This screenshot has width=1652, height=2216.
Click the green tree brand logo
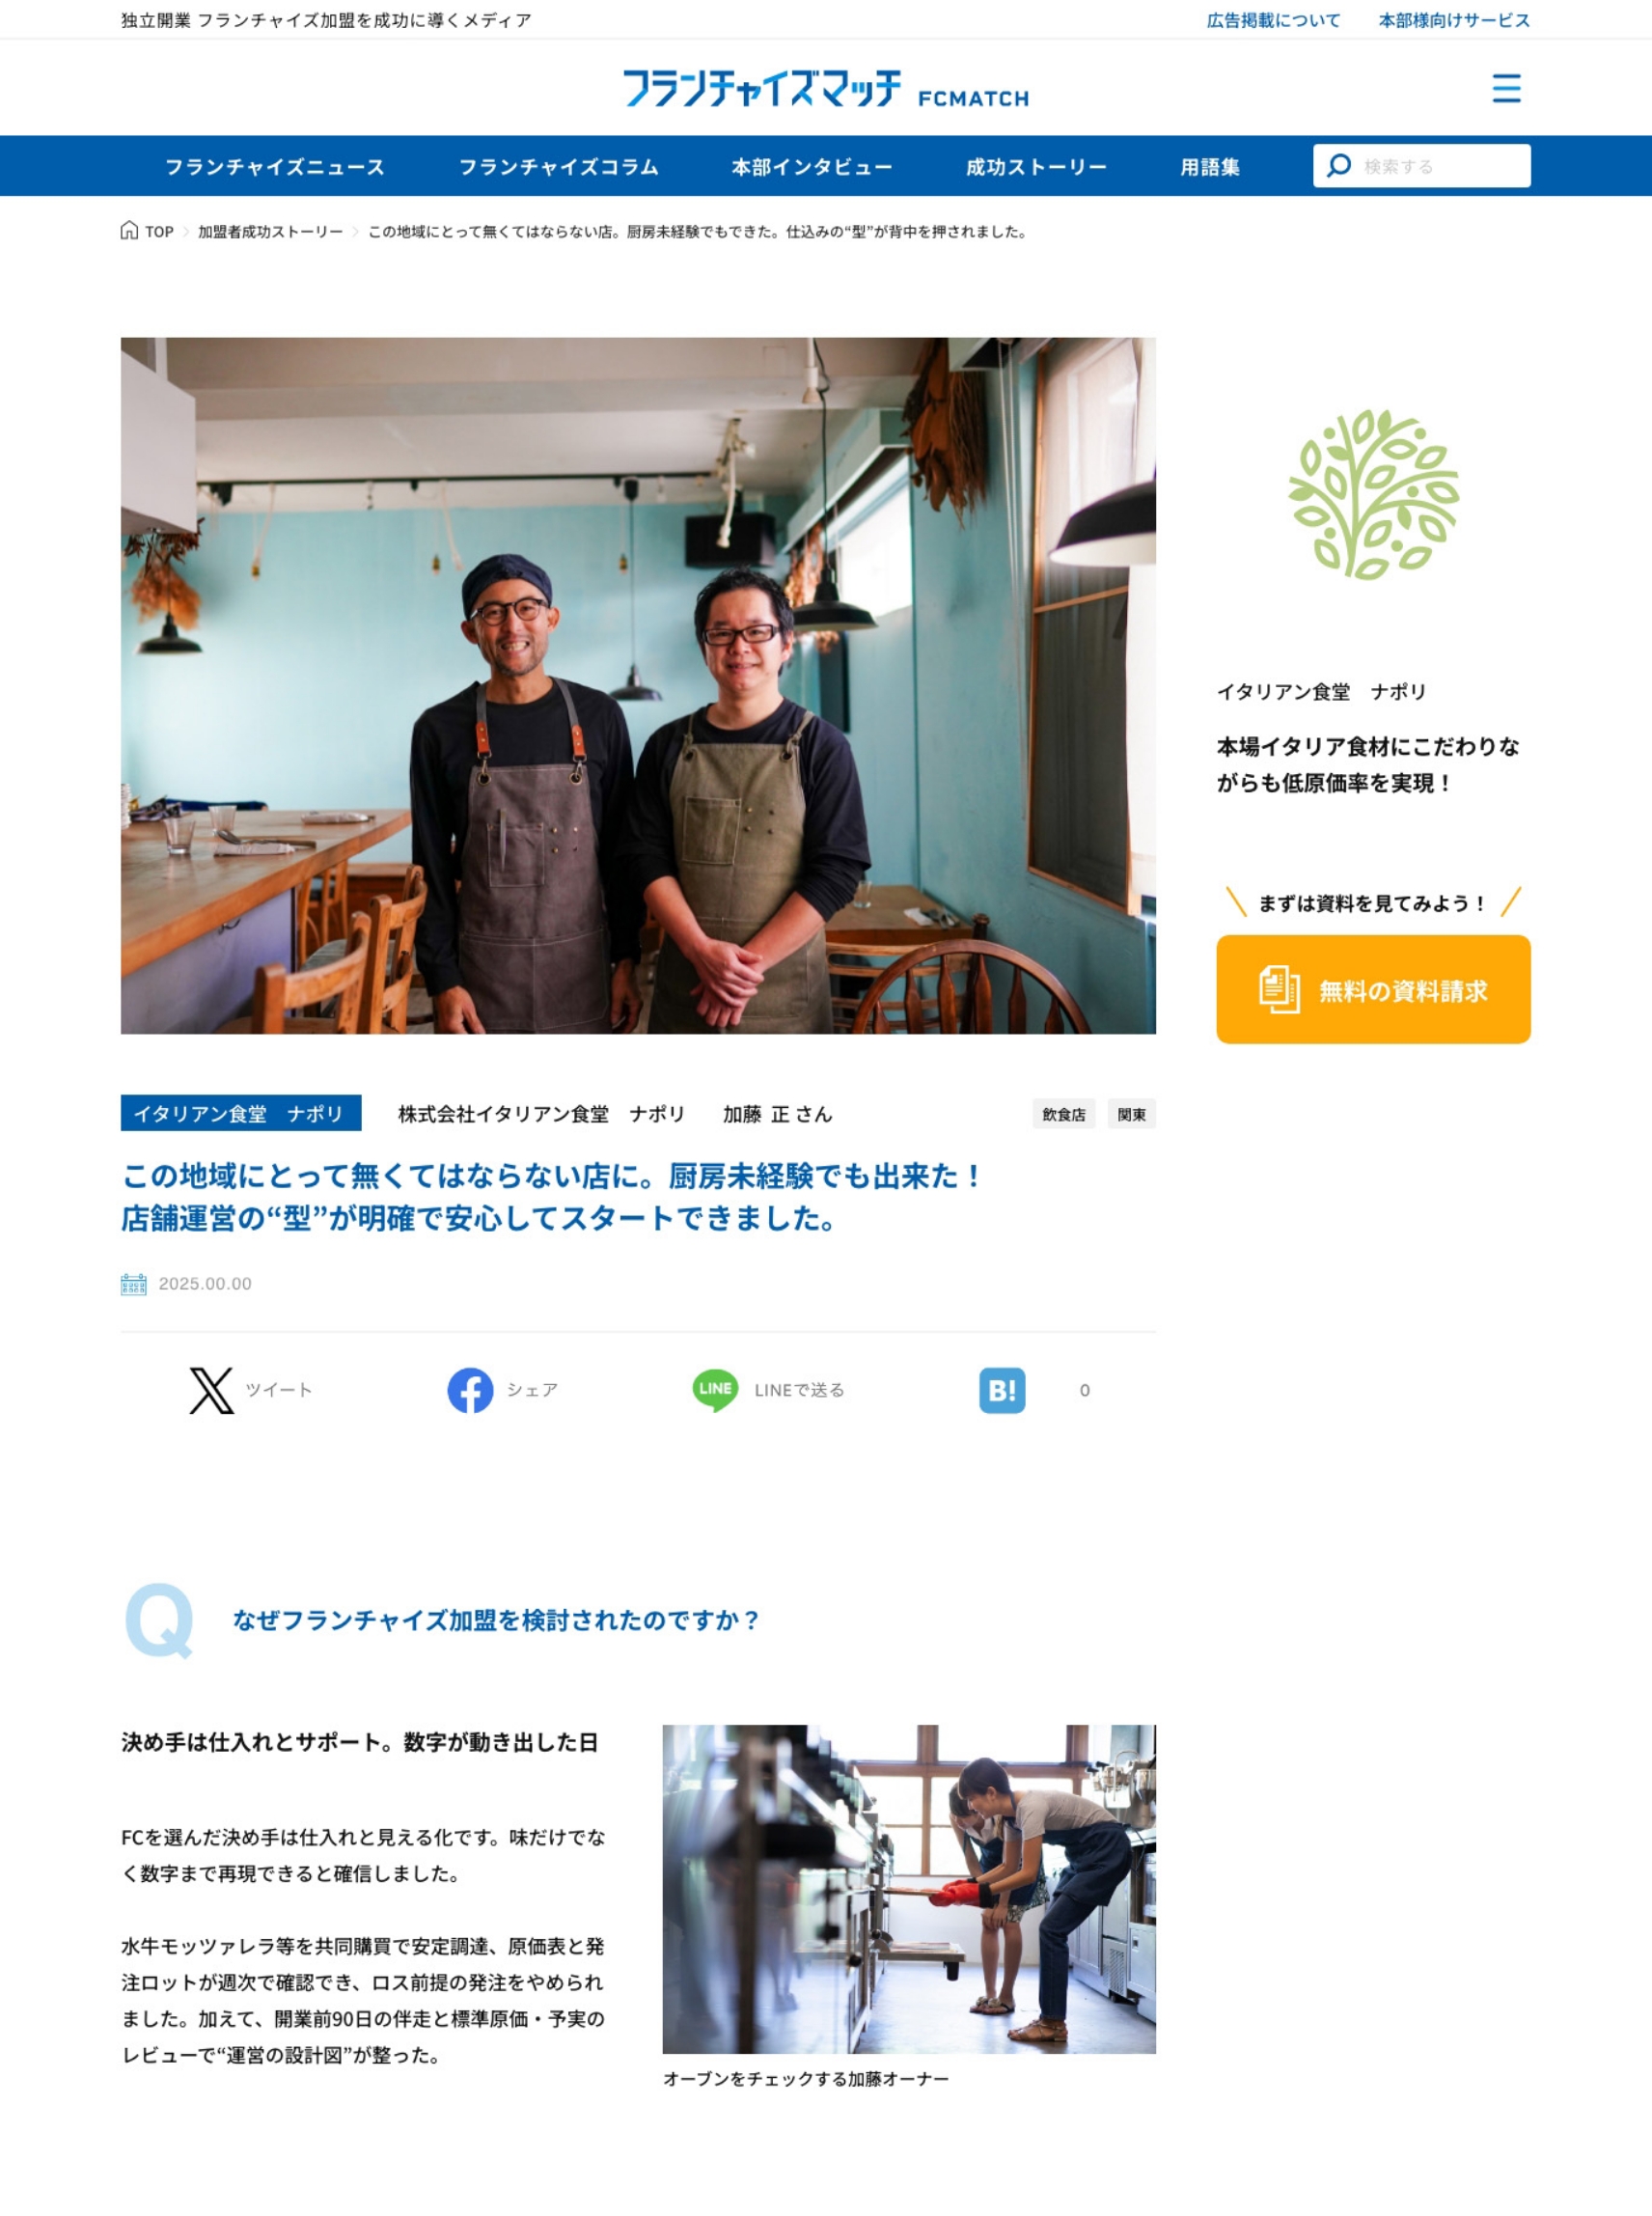click(1373, 494)
